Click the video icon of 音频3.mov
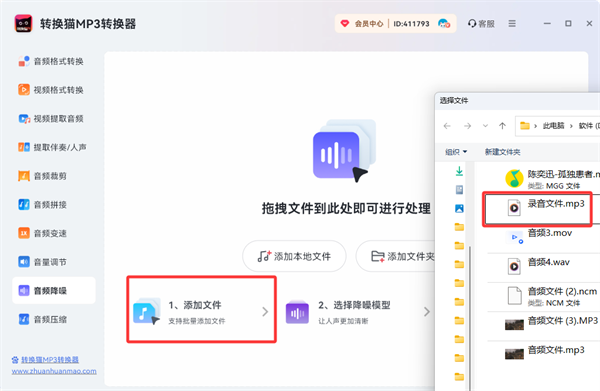 pos(514,238)
